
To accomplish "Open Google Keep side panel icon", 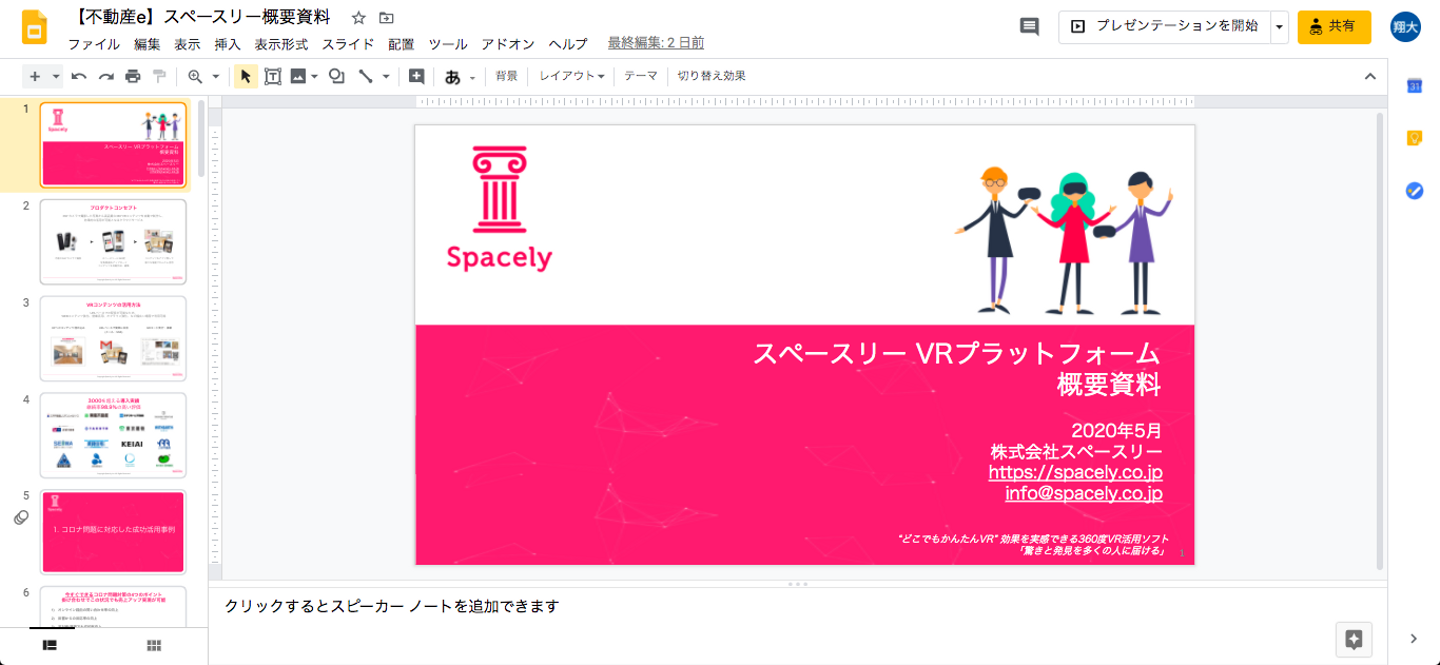I will pyautogui.click(x=1414, y=138).
